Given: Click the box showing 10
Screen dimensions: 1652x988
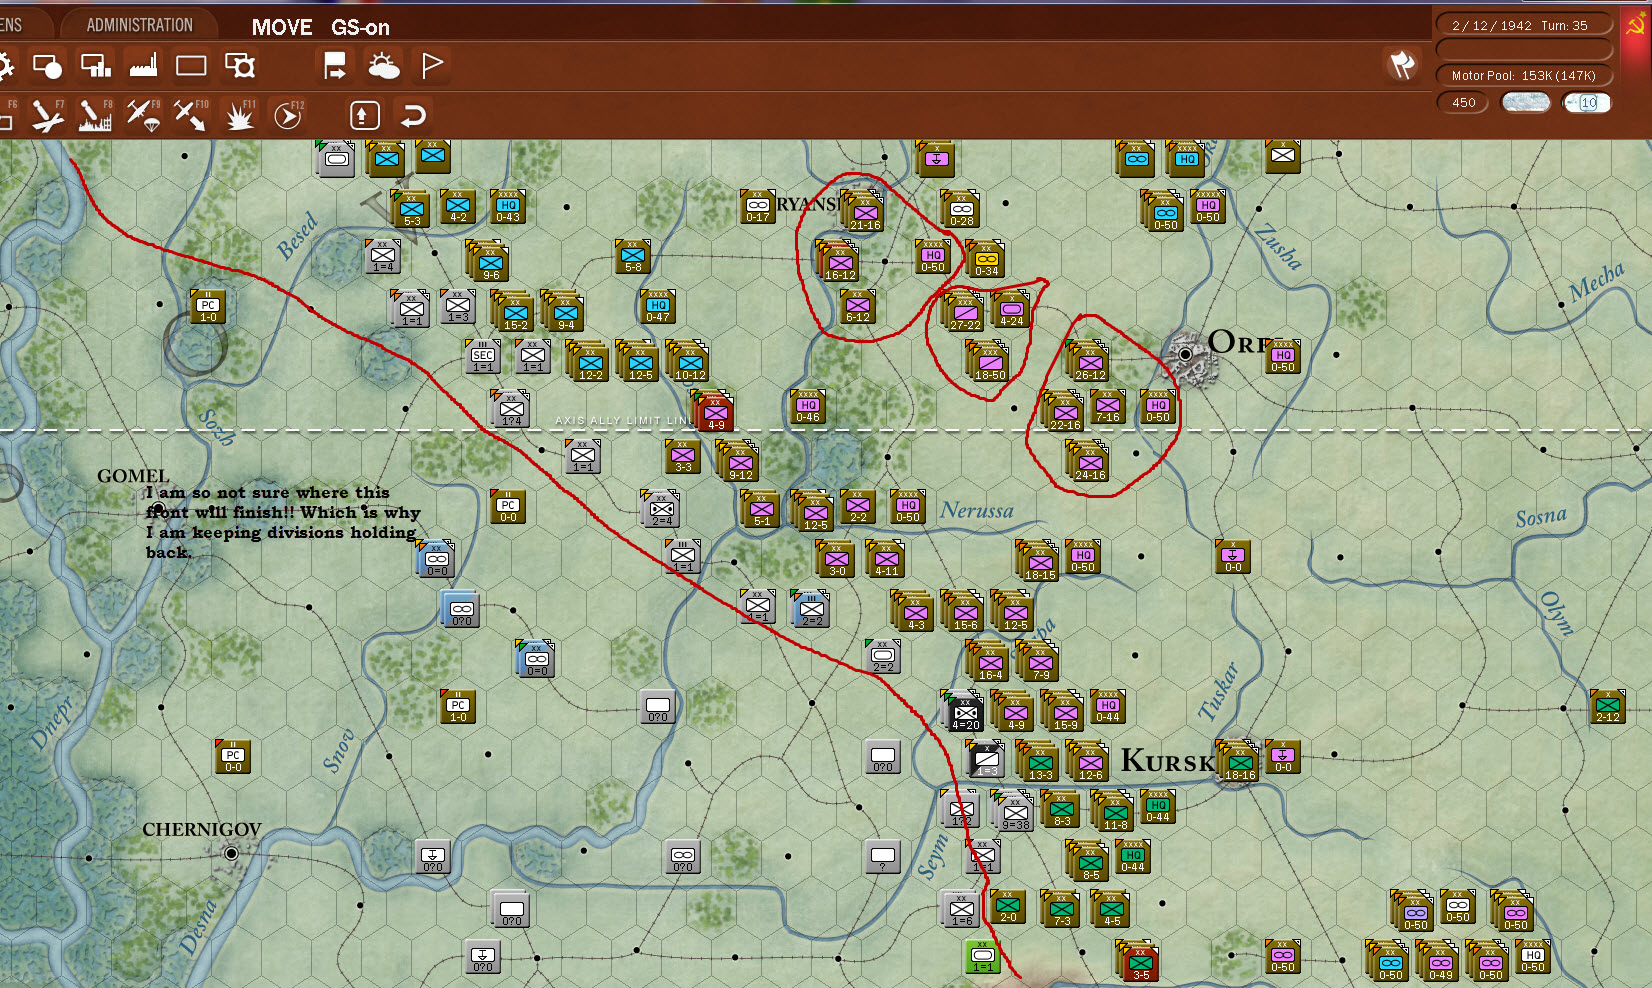Looking at the screenshot, I should pyautogui.click(x=1587, y=102).
